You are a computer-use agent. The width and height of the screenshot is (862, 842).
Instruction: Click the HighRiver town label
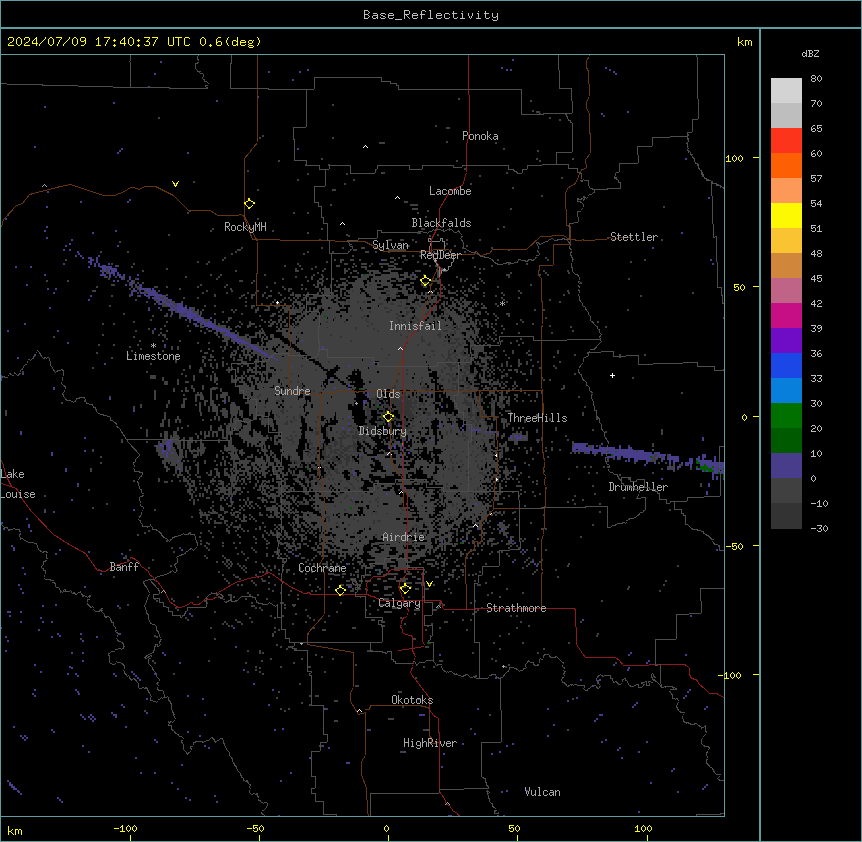pos(430,743)
